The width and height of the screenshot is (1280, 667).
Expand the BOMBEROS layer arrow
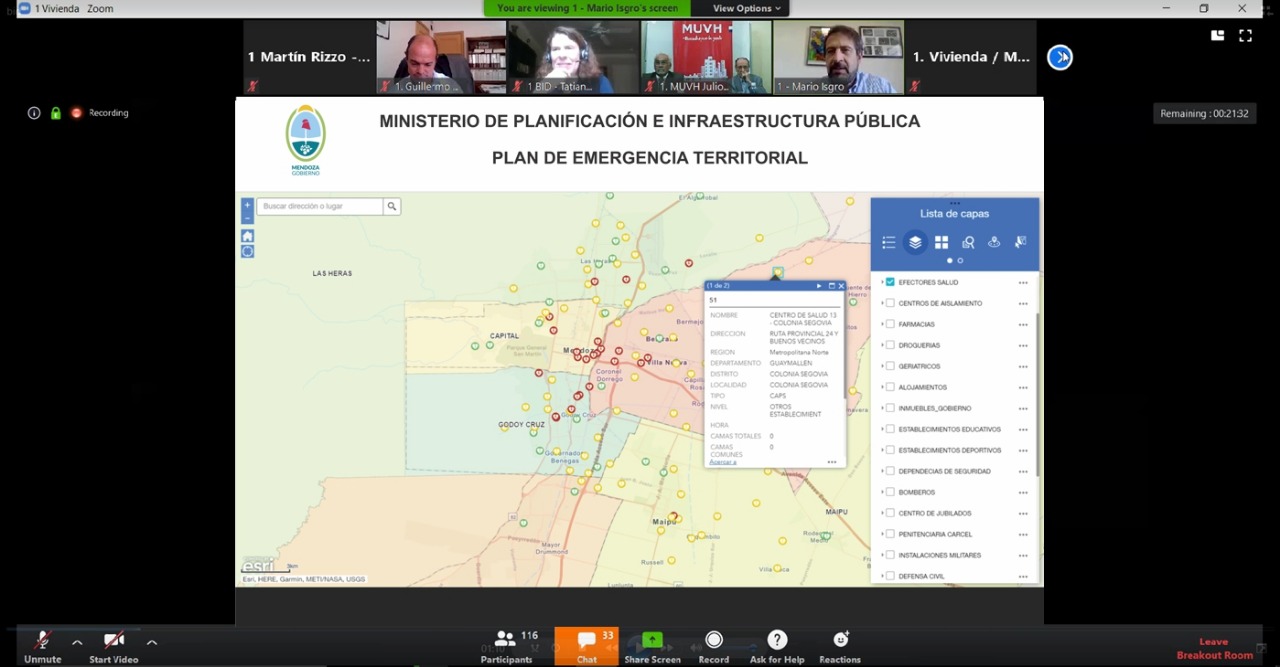point(881,492)
